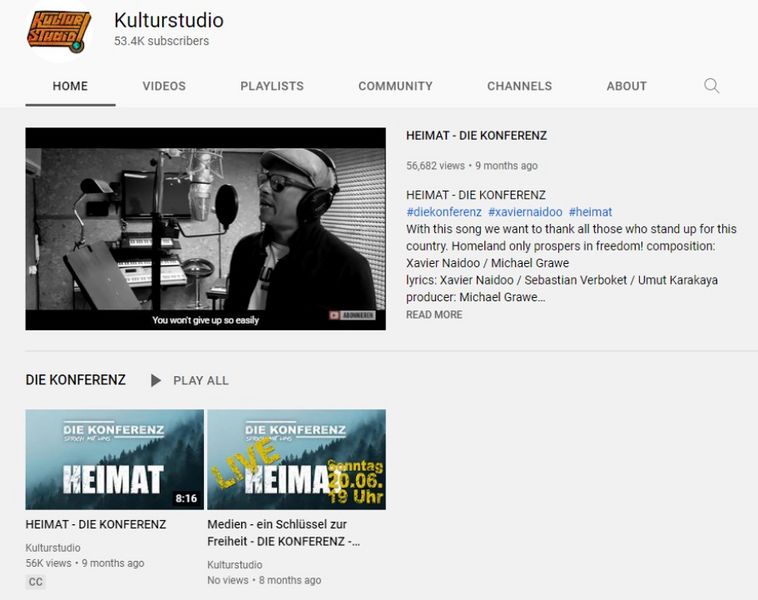Click the 'You won't give up so easily' subtitle

coord(205,320)
